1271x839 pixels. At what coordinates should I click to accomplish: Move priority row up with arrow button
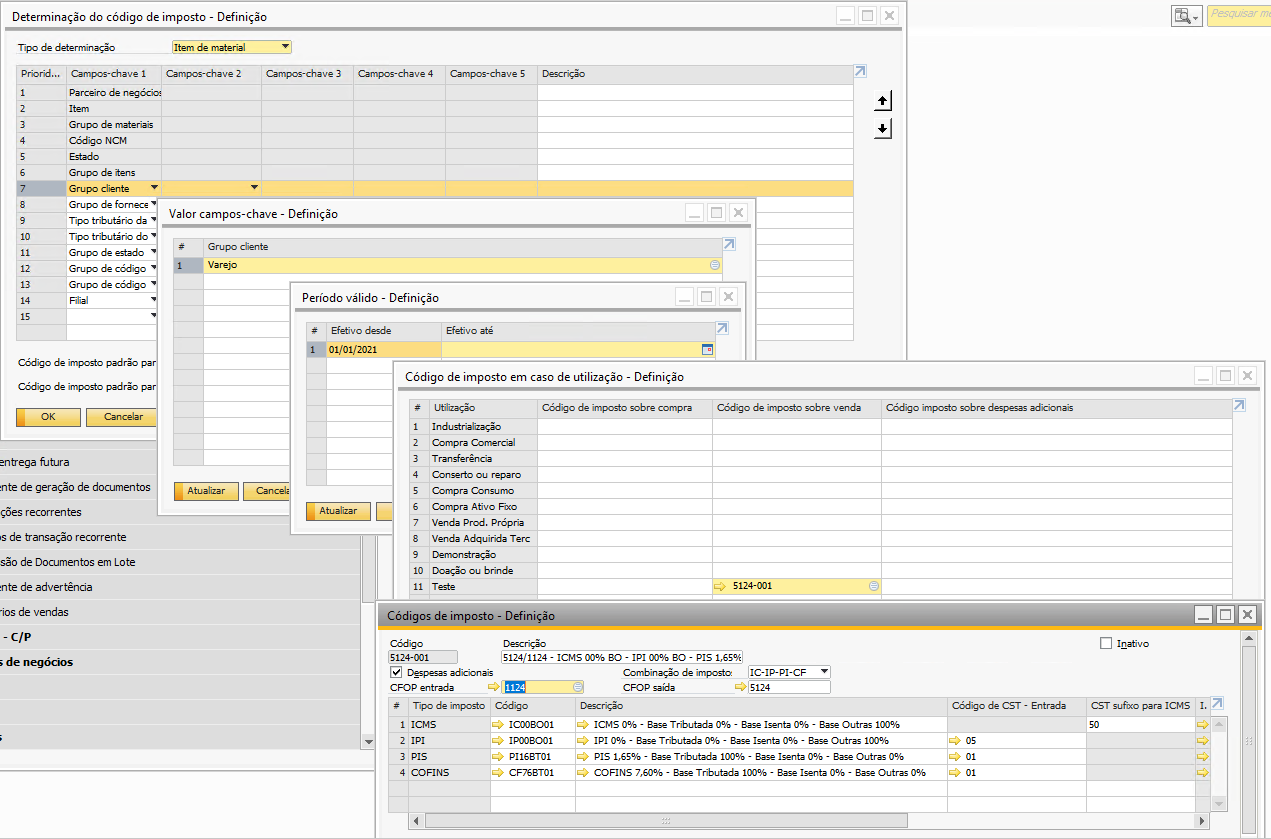882,101
